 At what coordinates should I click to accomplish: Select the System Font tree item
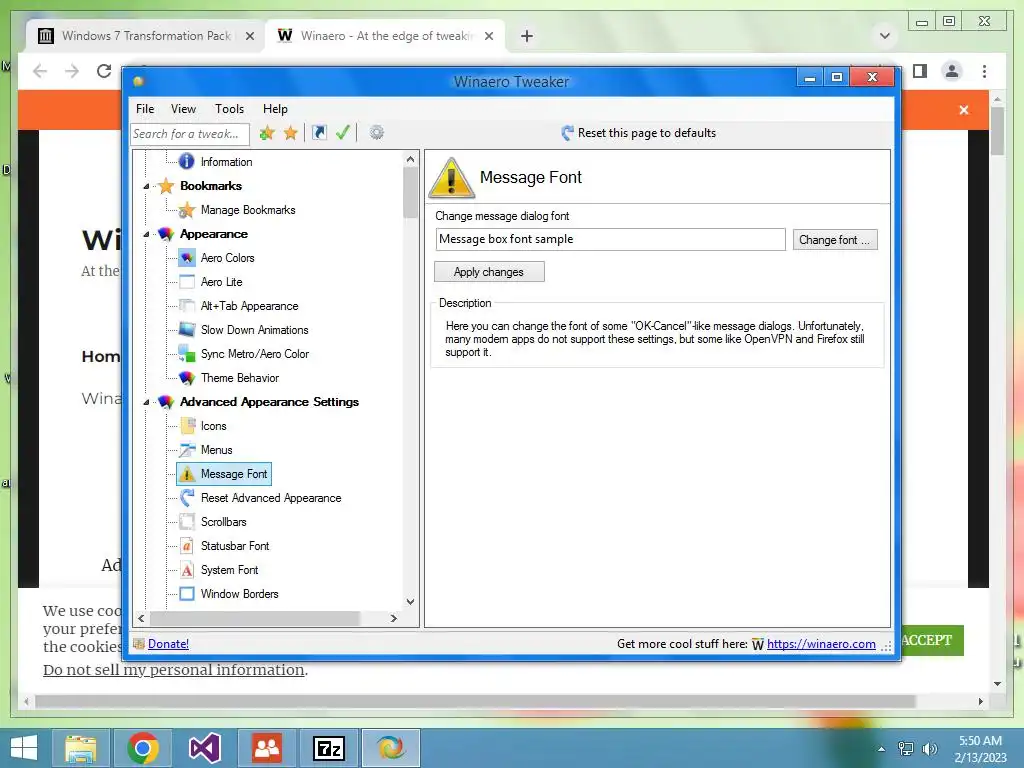click(x=229, y=570)
